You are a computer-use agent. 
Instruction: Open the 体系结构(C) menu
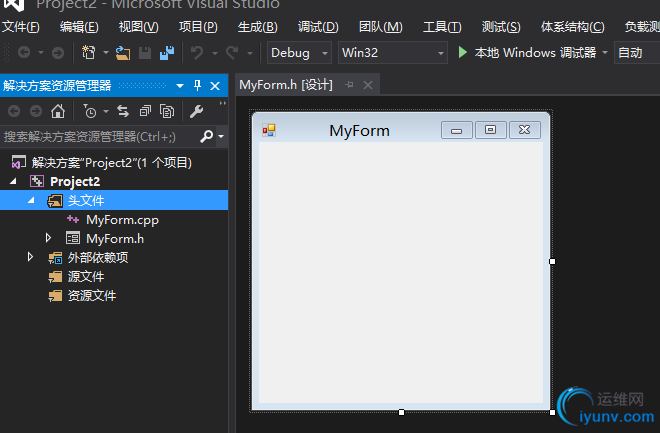click(x=572, y=27)
